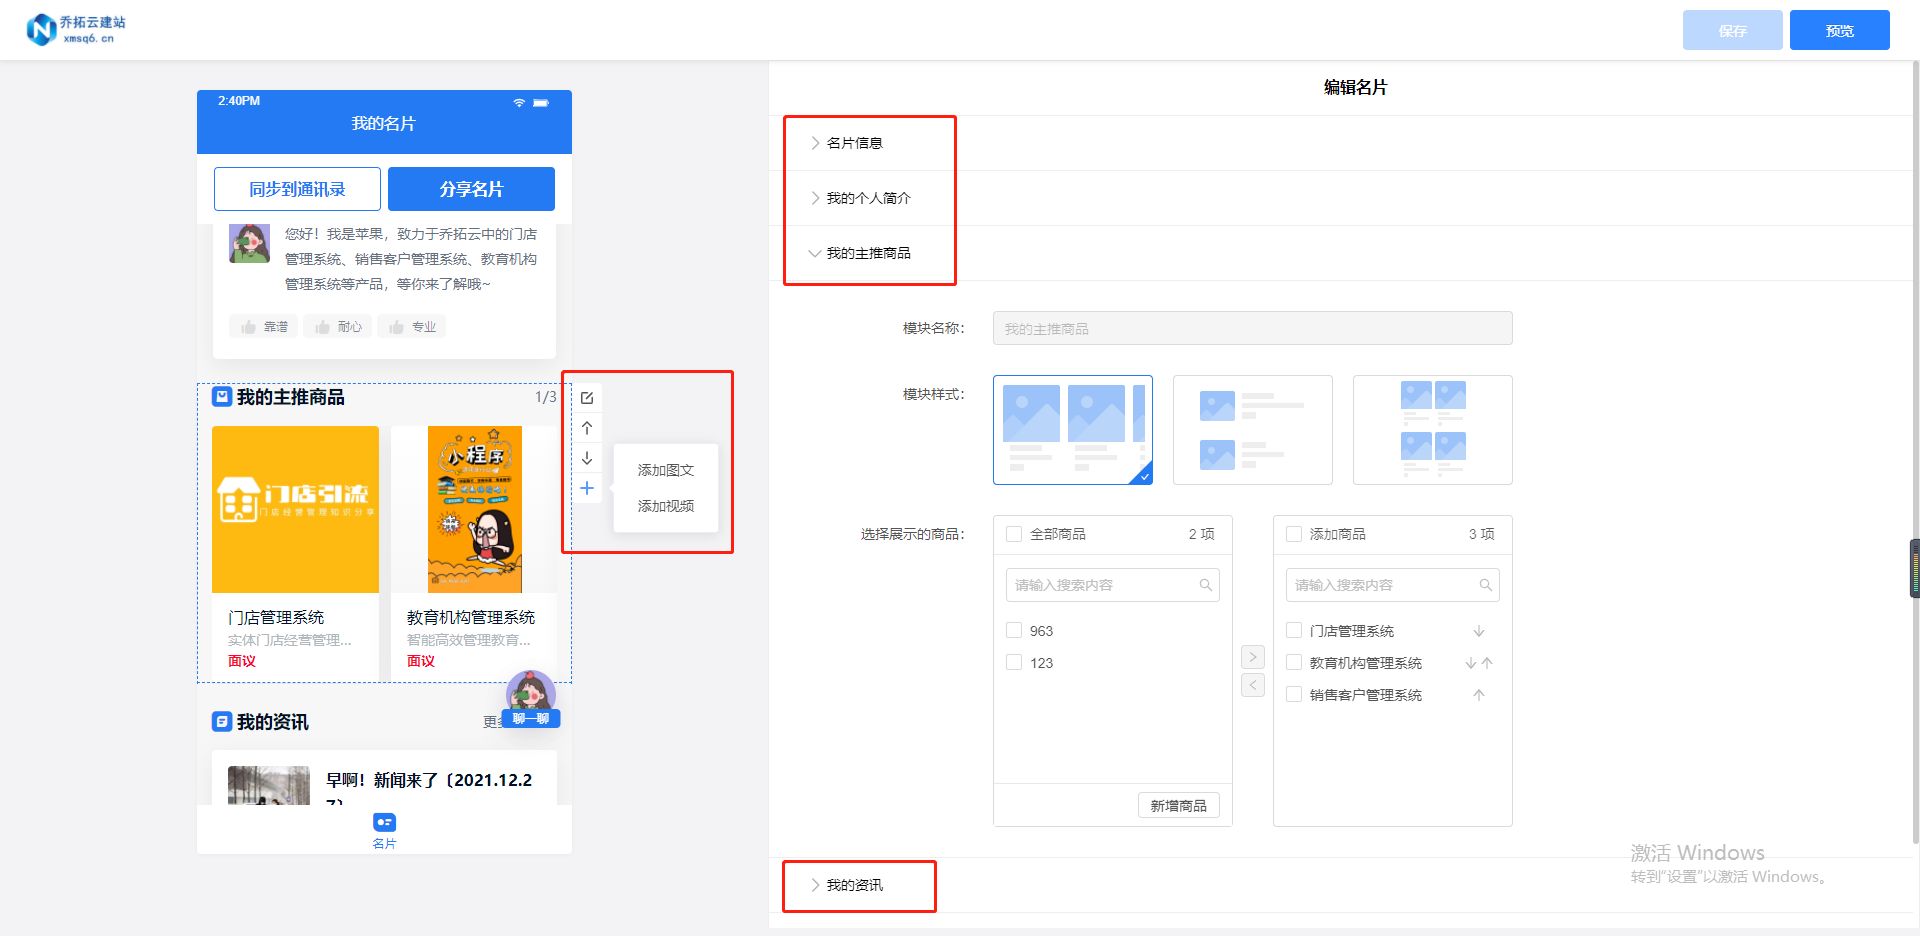
Task: Click the 我的资讯 section icon in preview
Action: point(222,721)
